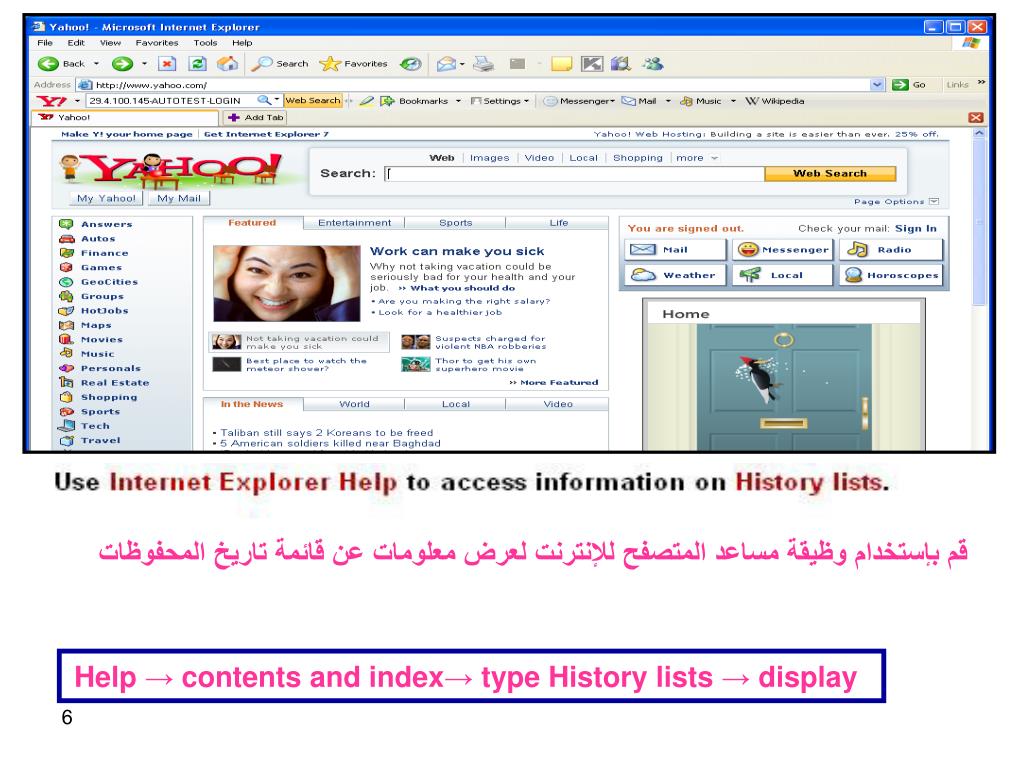Expand Messenger dropdown in Yahoo toolbar

pyautogui.click(x=612, y=101)
